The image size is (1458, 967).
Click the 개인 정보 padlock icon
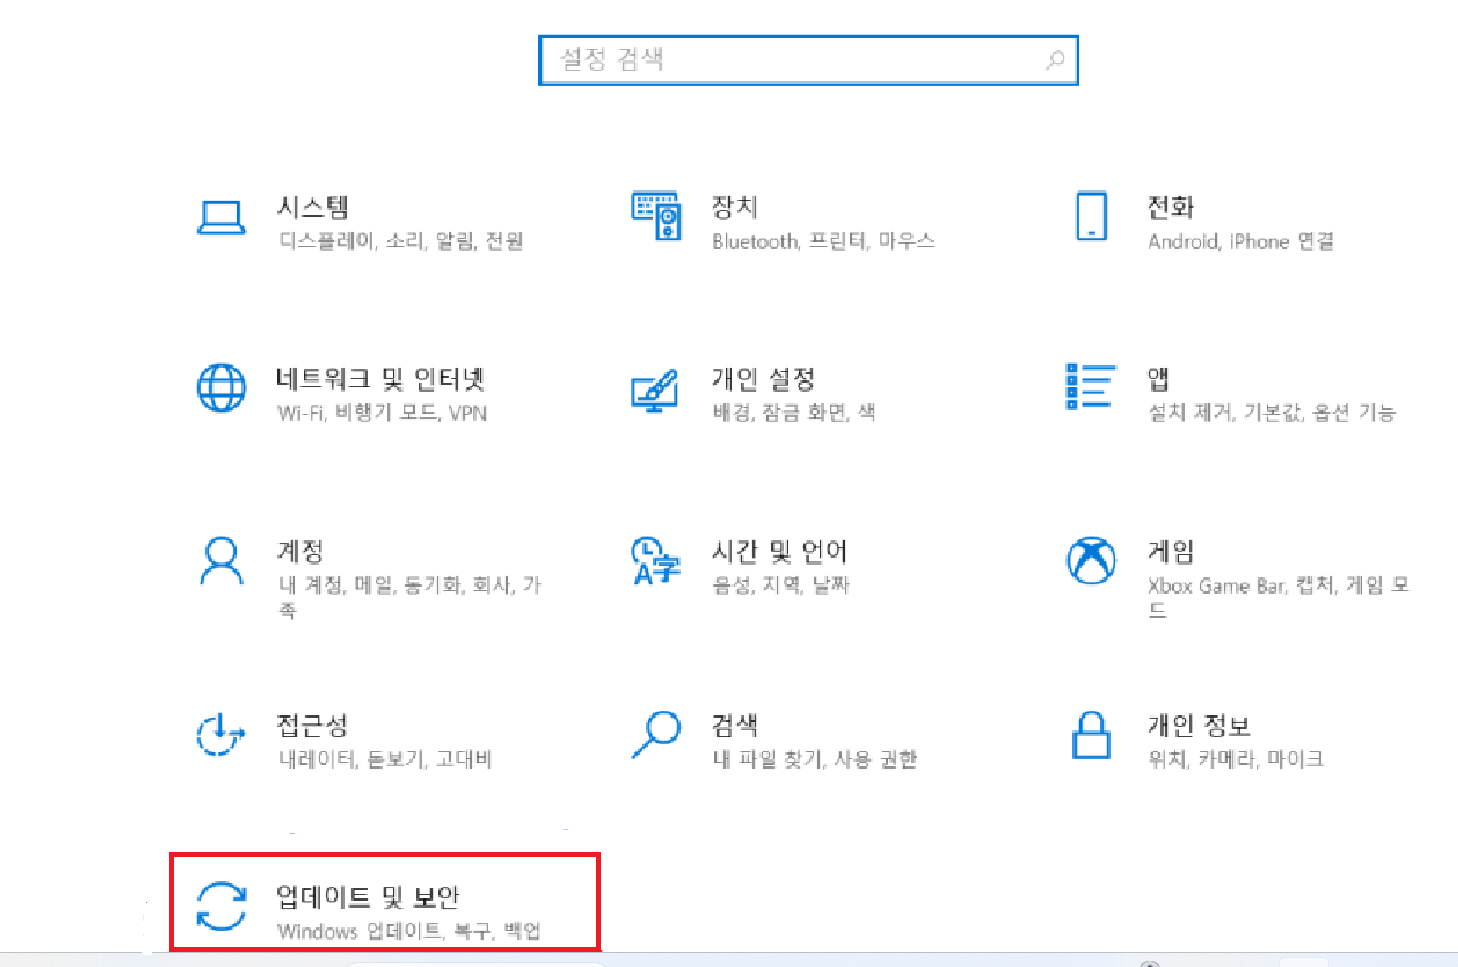click(x=1091, y=735)
